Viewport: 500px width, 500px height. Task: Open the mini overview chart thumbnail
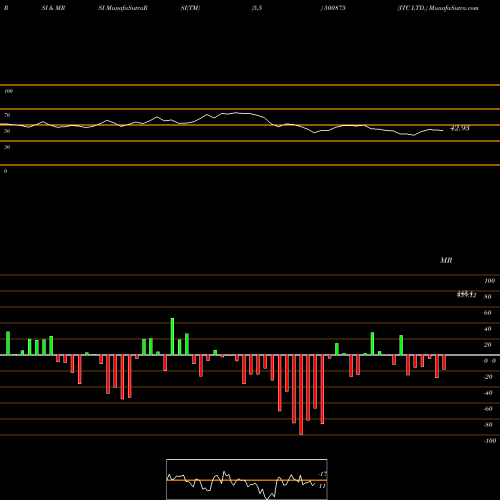(x=247, y=479)
